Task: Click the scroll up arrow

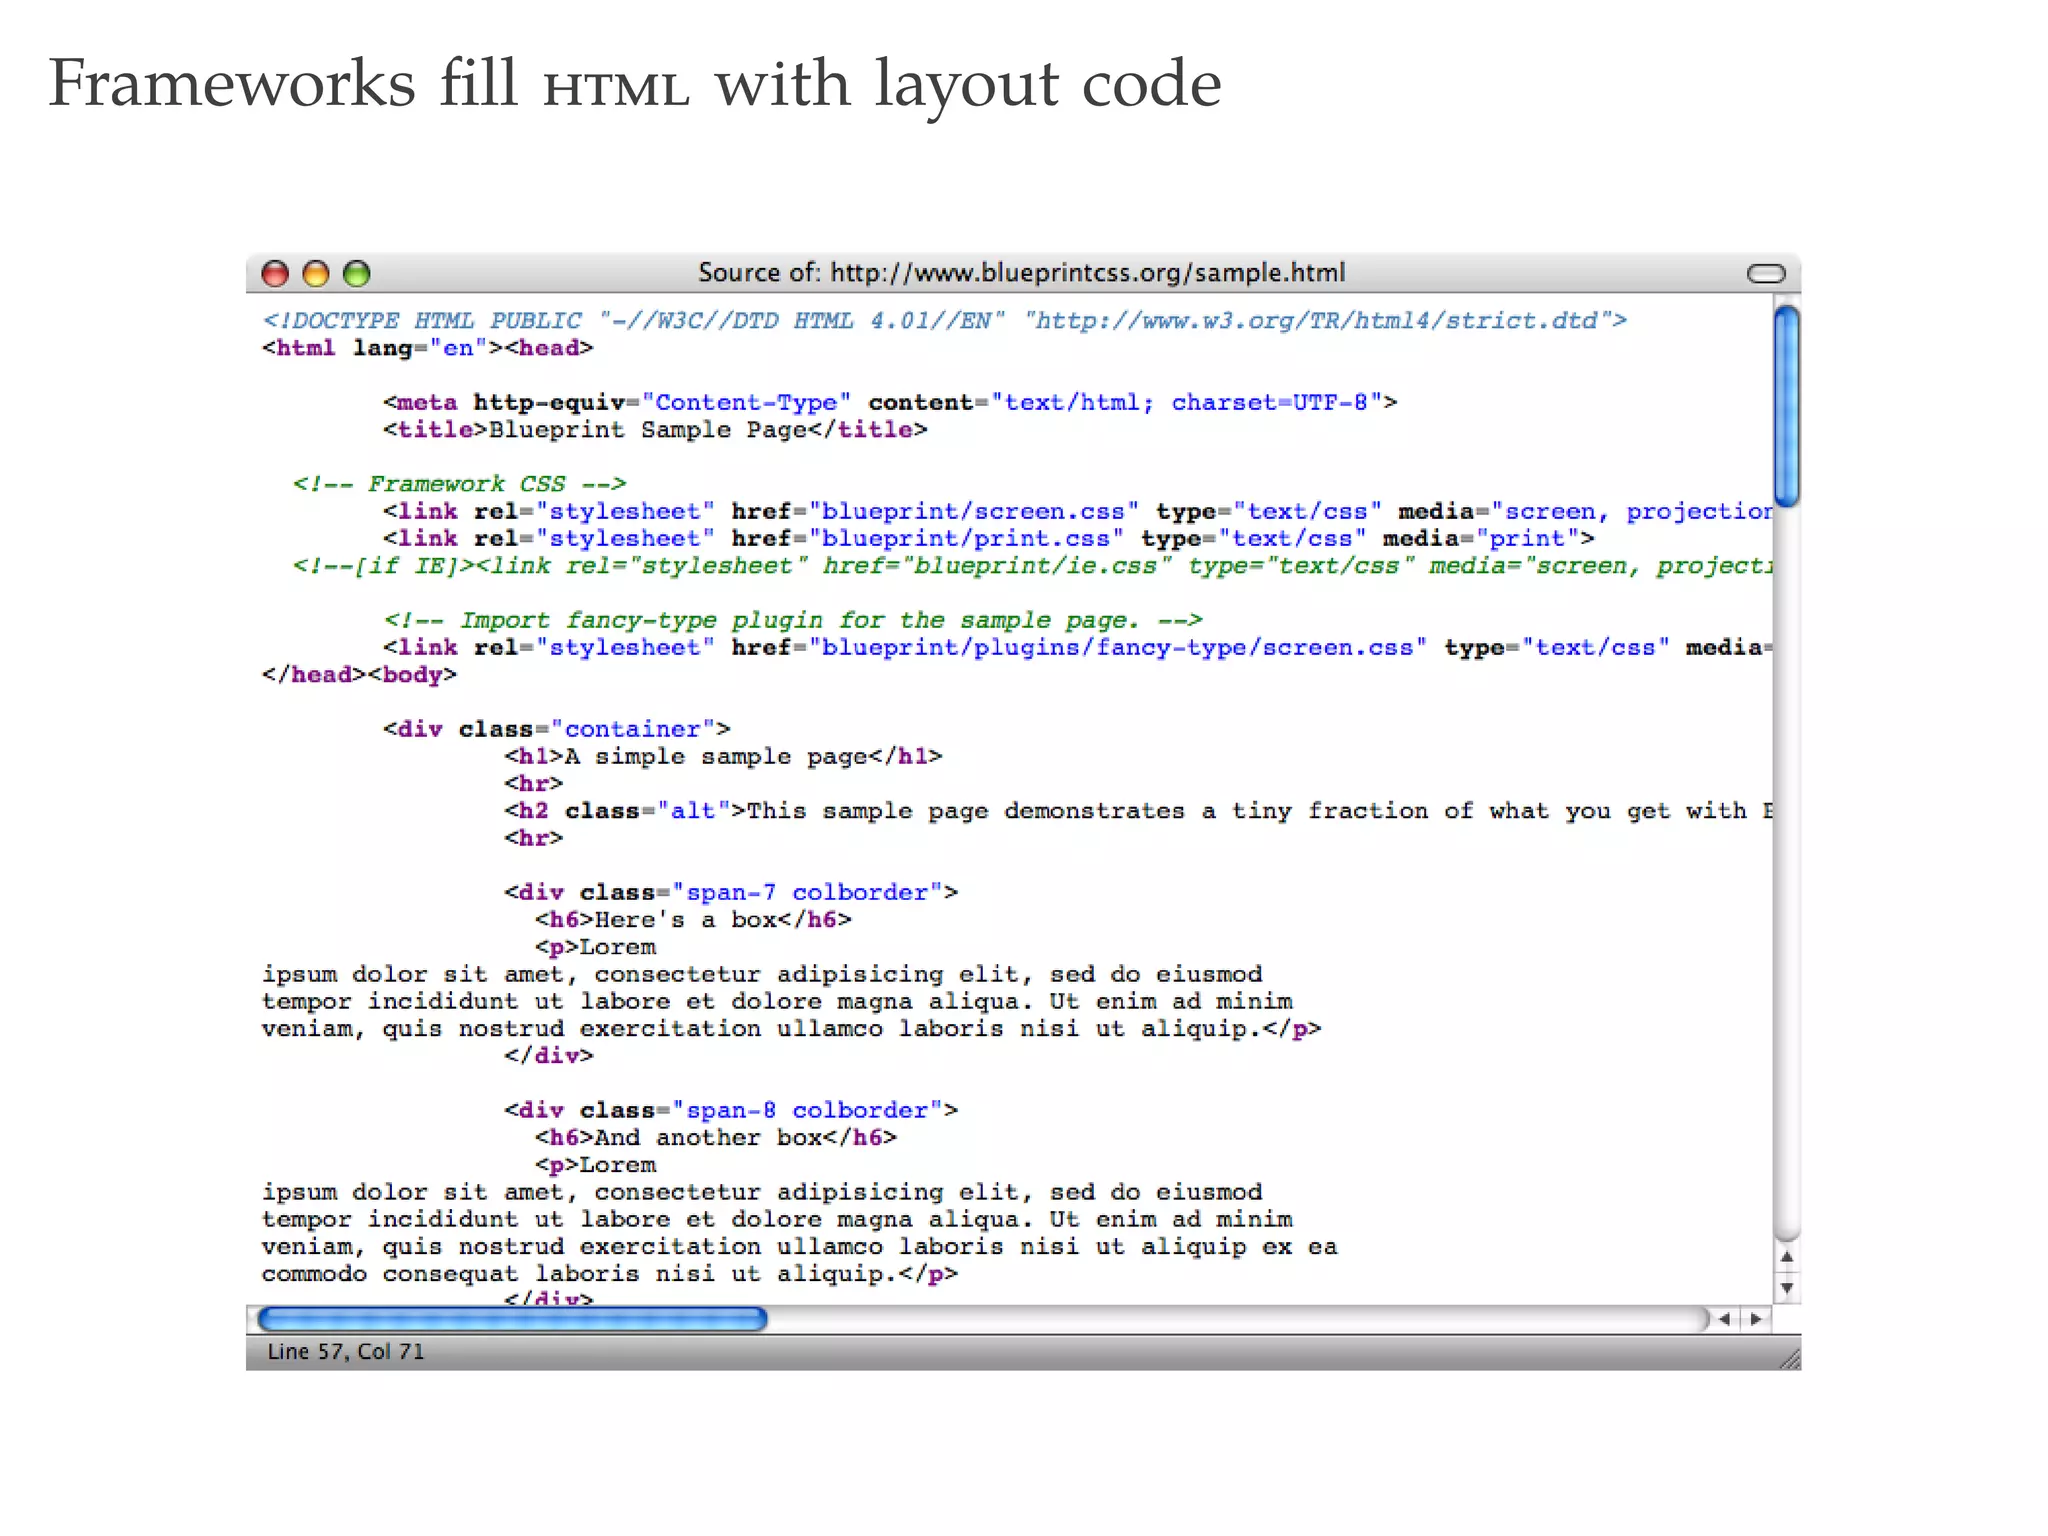Action: coord(1786,1257)
